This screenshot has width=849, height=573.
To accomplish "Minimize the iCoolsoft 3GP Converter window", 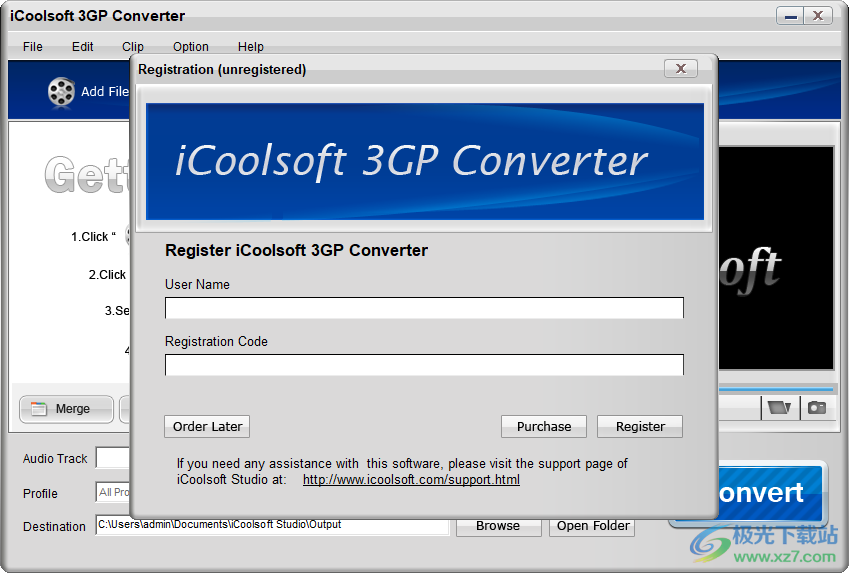I will point(790,16).
